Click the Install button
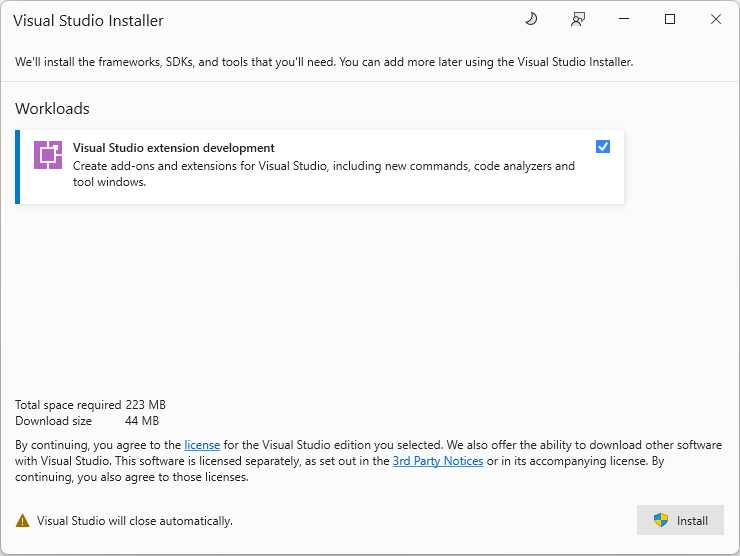Screen dimensions: 740x556 pyautogui.click(x=680, y=520)
